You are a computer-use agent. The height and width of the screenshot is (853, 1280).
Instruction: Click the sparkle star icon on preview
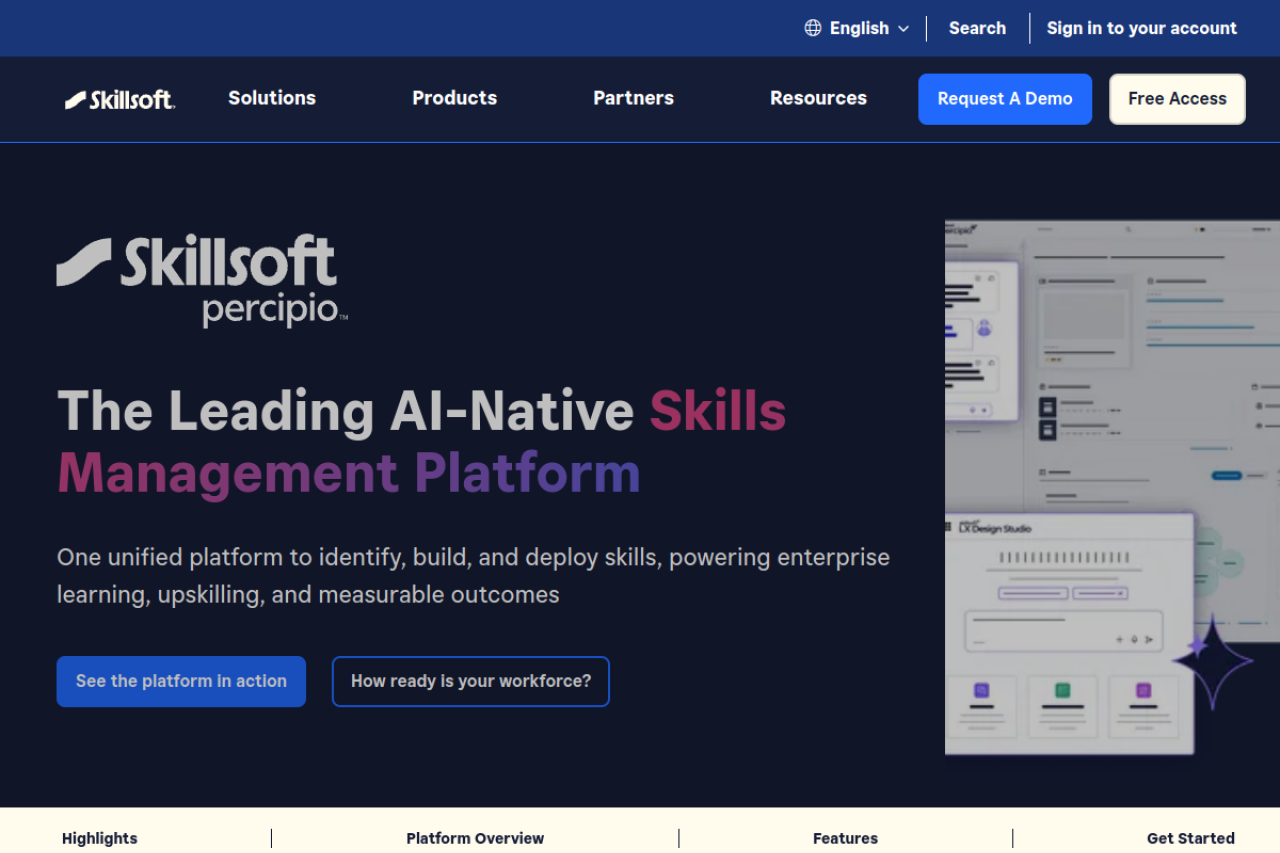(1213, 661)
